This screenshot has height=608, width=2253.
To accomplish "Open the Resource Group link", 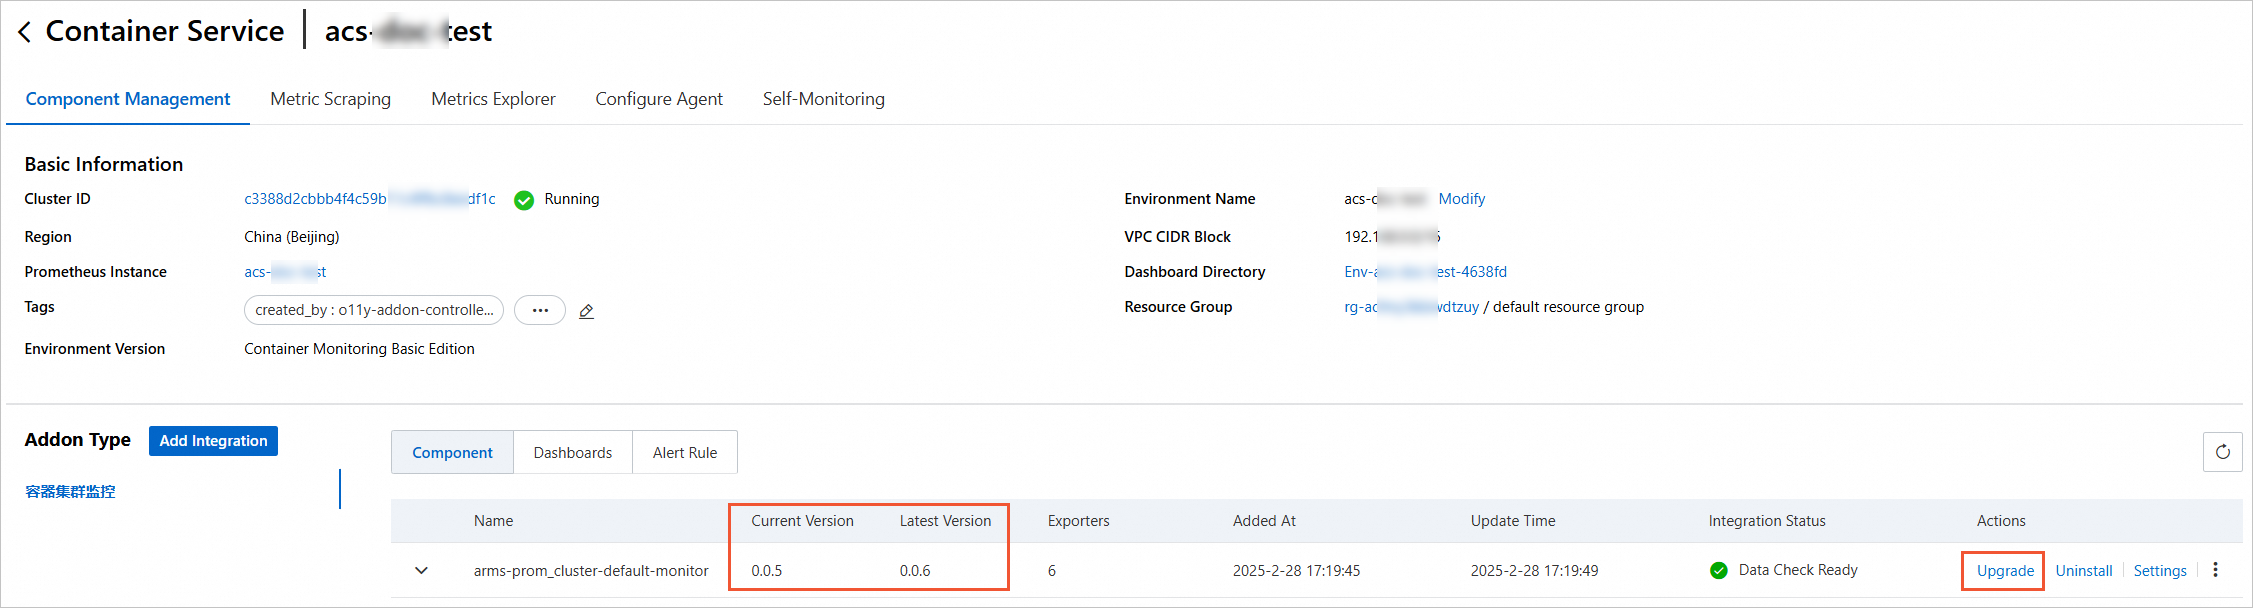I will point(1411,307).
